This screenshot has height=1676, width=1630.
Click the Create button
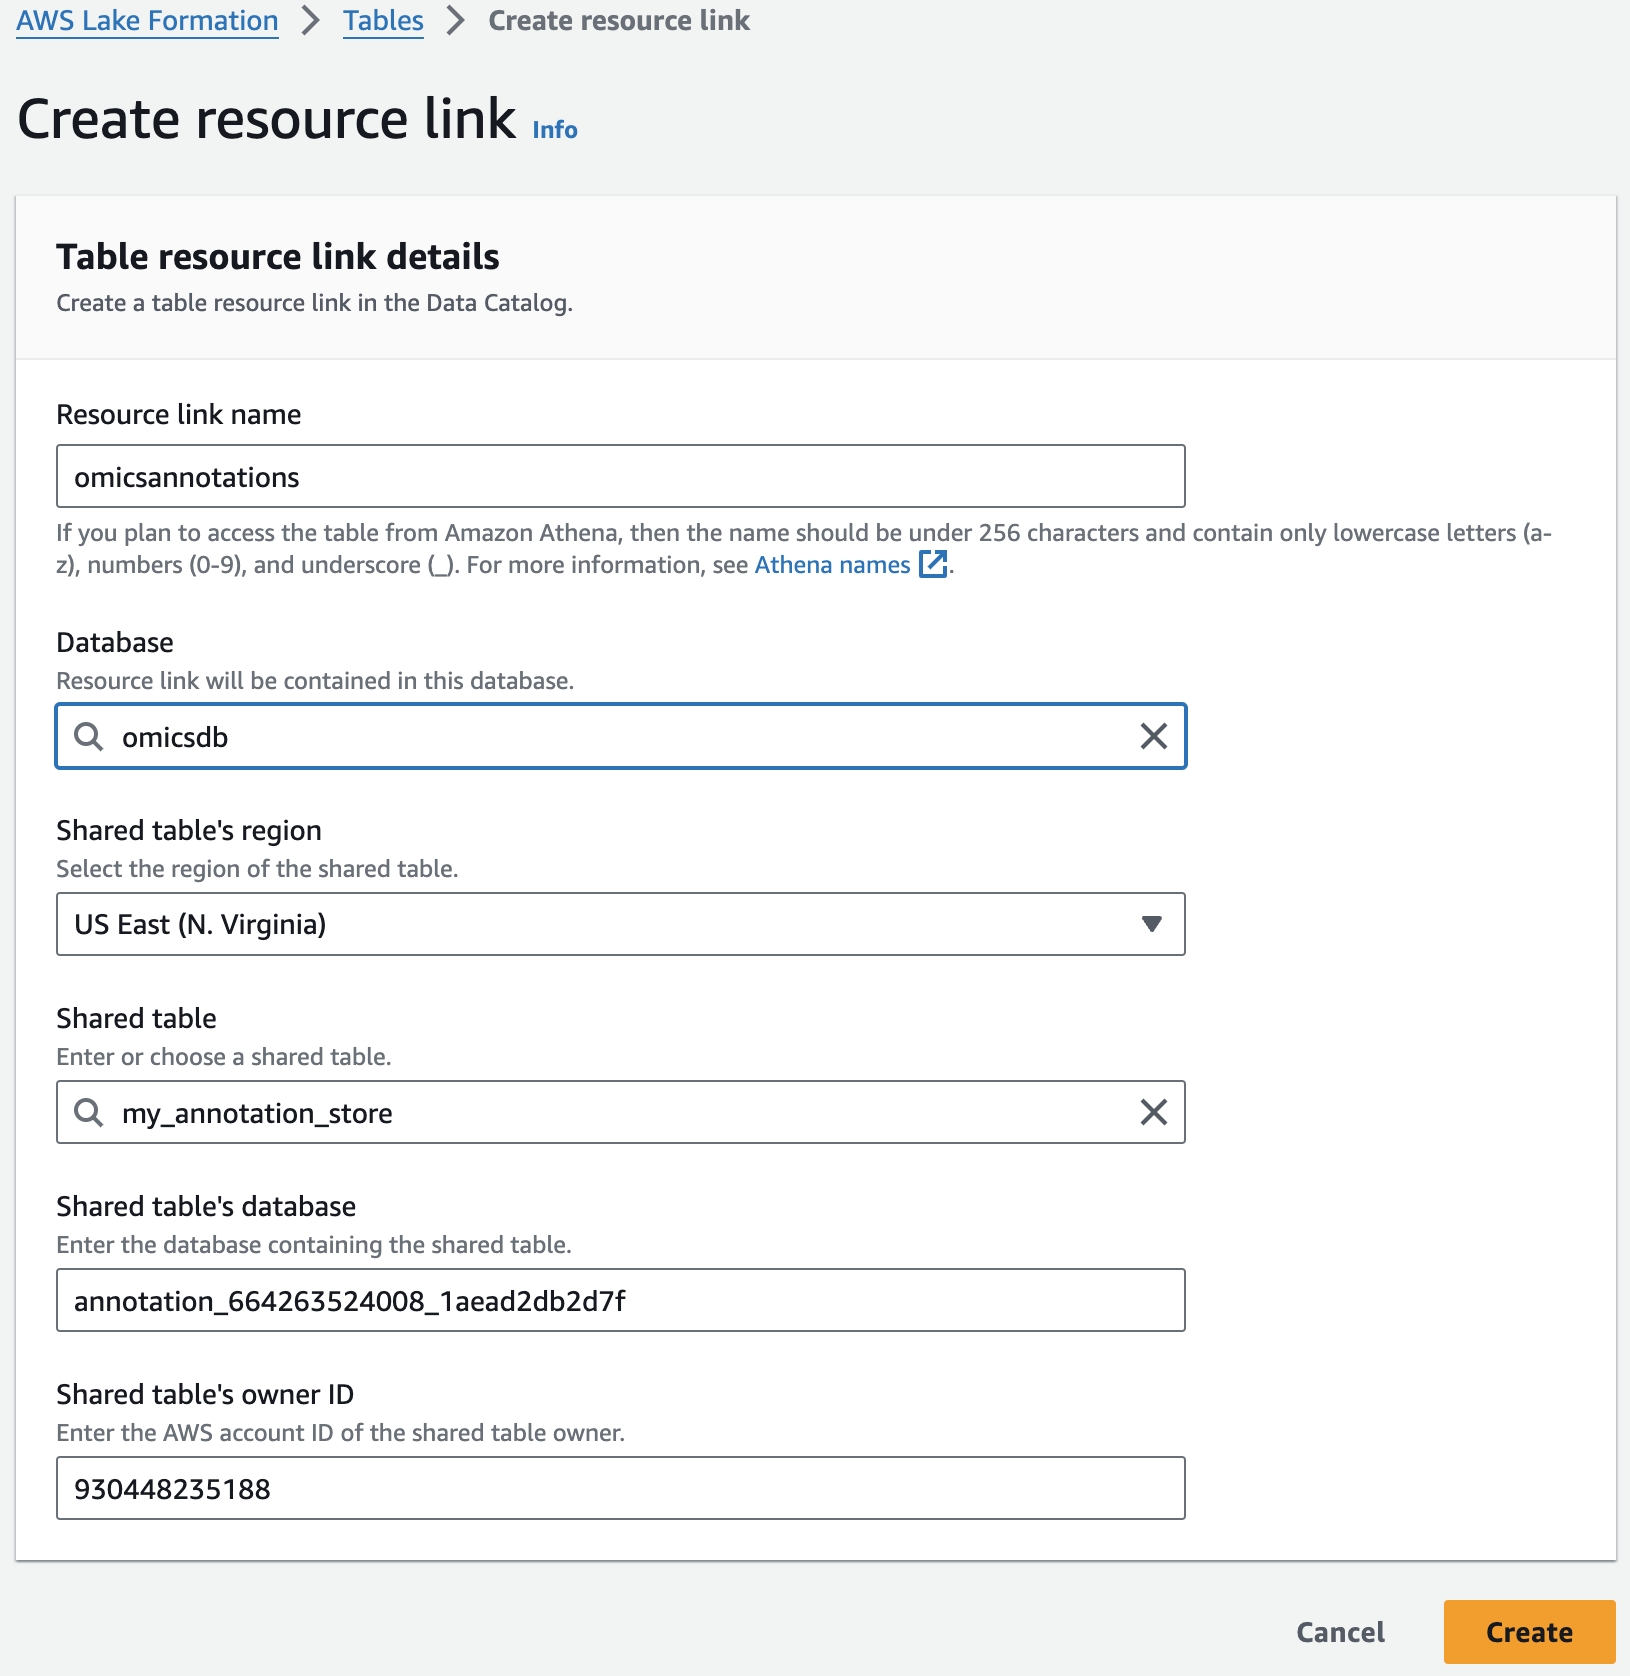point(1529,1632)
